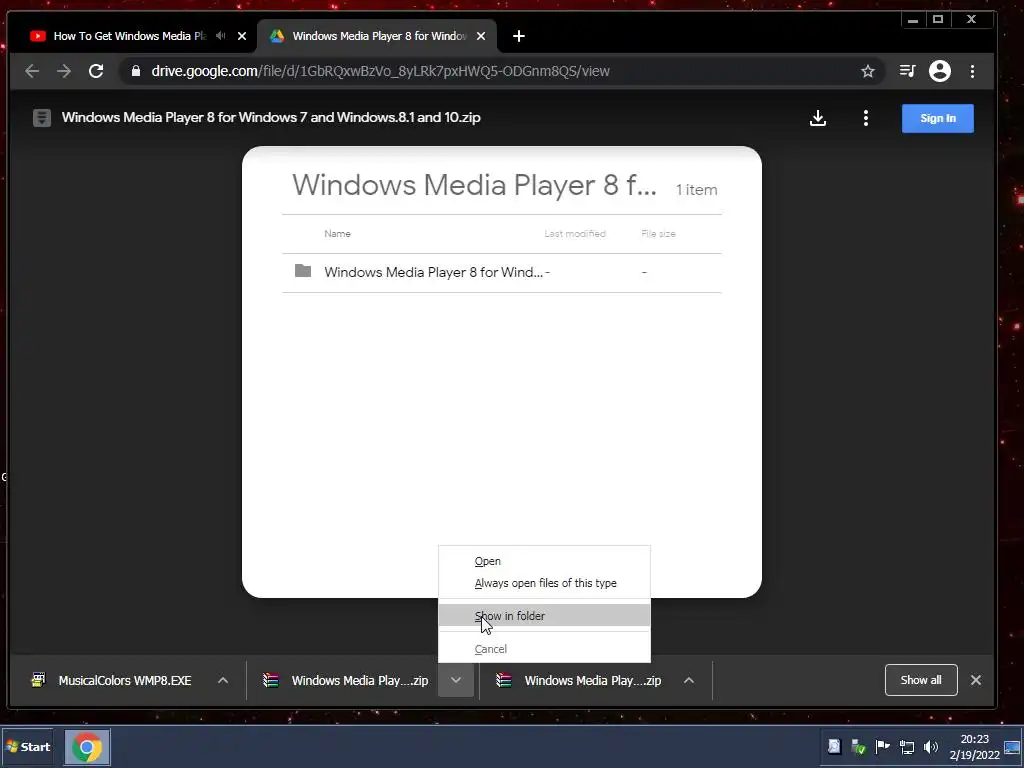The height and width of the screenshot is (768, 1024).
Task: Open the Windows Start menu
Action: 28,747
